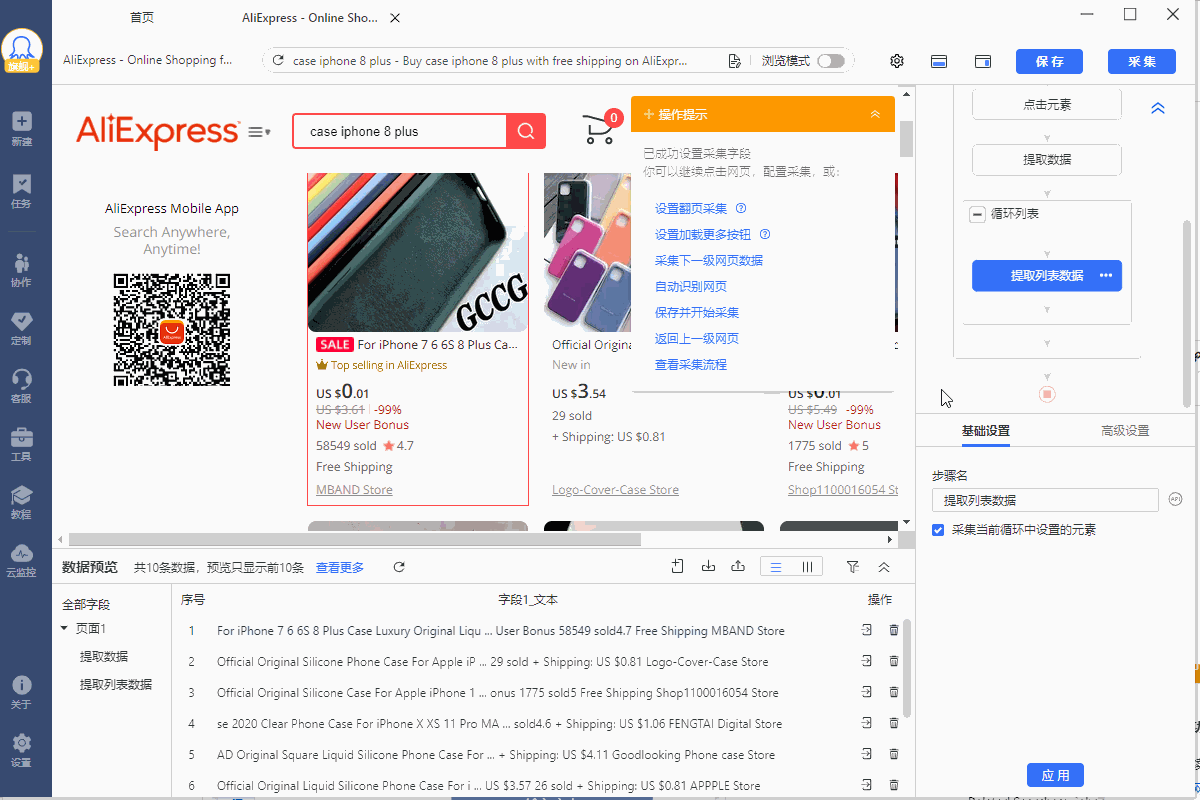Screen dimensions: 1200x800
Task: Click the filter icon in data preview toolbar
Action: point(853,567)
